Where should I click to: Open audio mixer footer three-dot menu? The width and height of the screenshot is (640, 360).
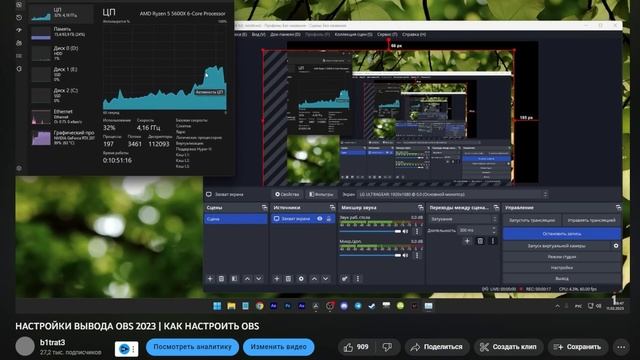click(x=358, y=279)
